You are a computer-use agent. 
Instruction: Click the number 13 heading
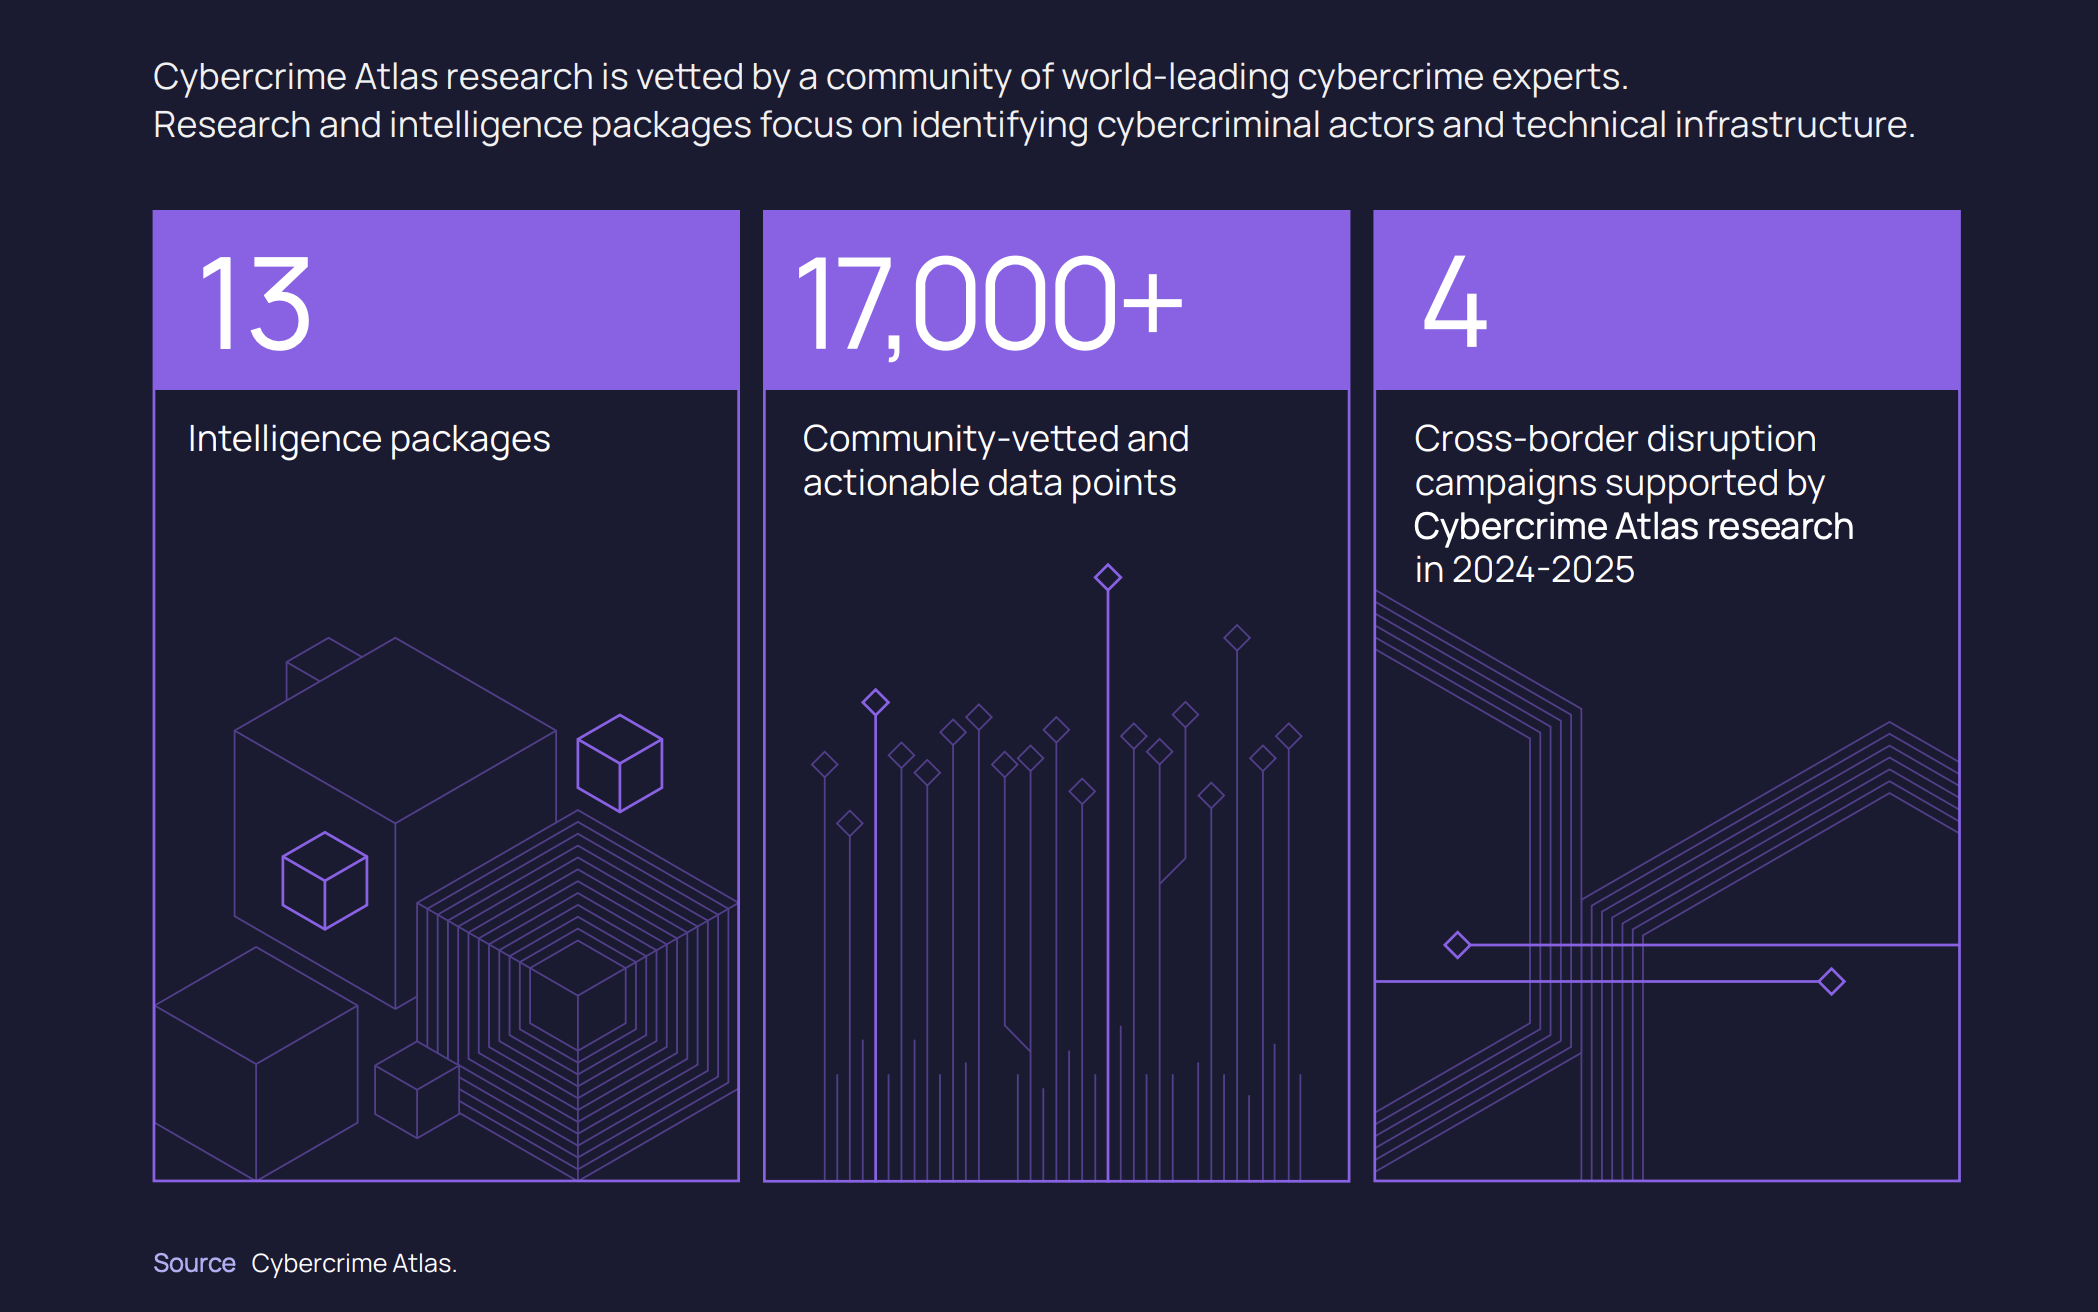256,303
